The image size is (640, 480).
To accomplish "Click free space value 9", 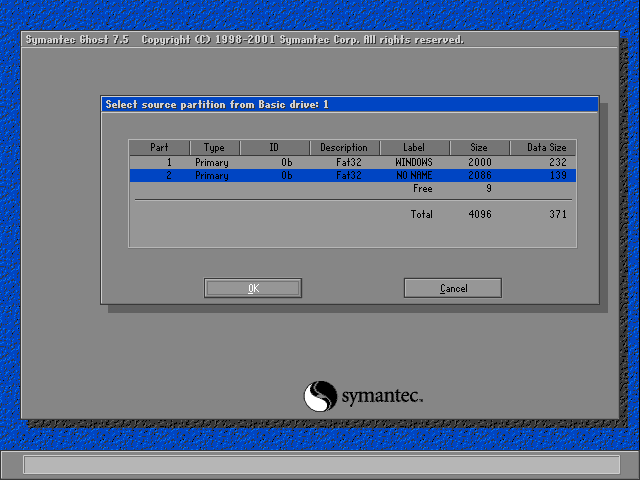I will pos(489,189).
